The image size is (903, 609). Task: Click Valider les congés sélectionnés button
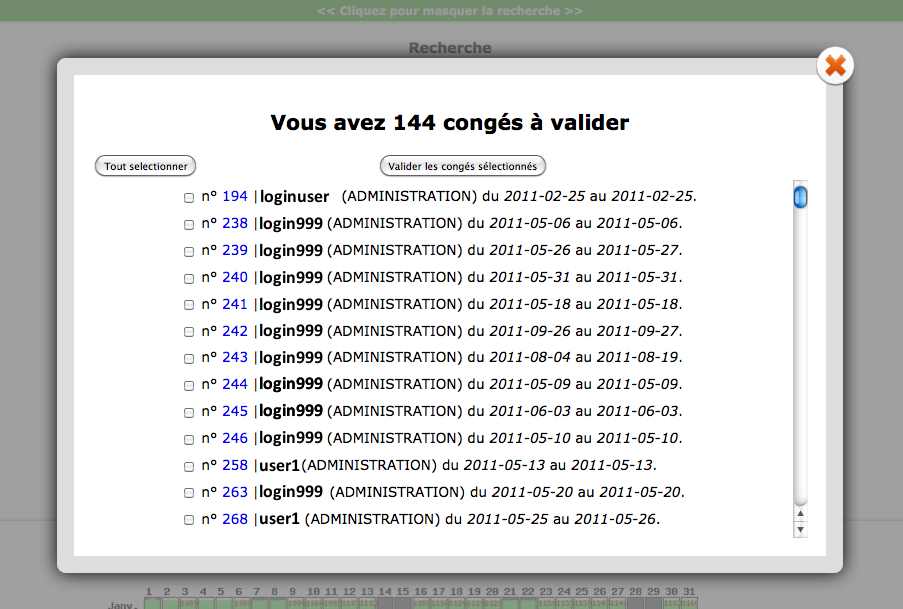462,166
